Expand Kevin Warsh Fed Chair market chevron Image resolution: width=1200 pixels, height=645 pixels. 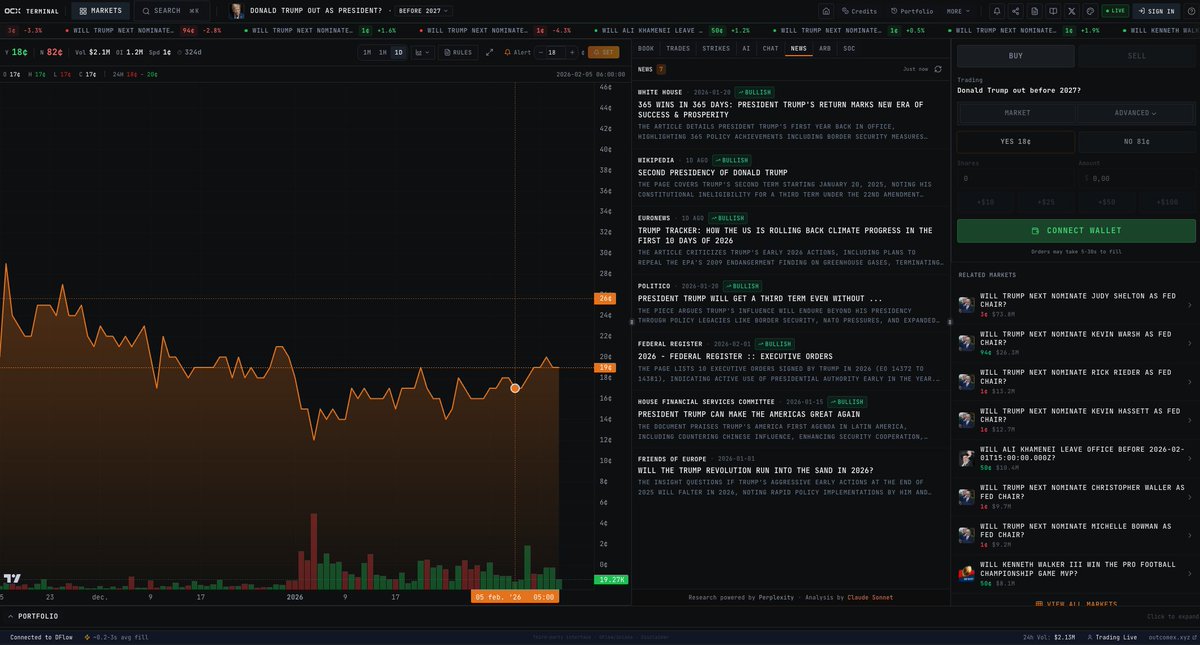pyautogui.click(x=1189, y=343)
